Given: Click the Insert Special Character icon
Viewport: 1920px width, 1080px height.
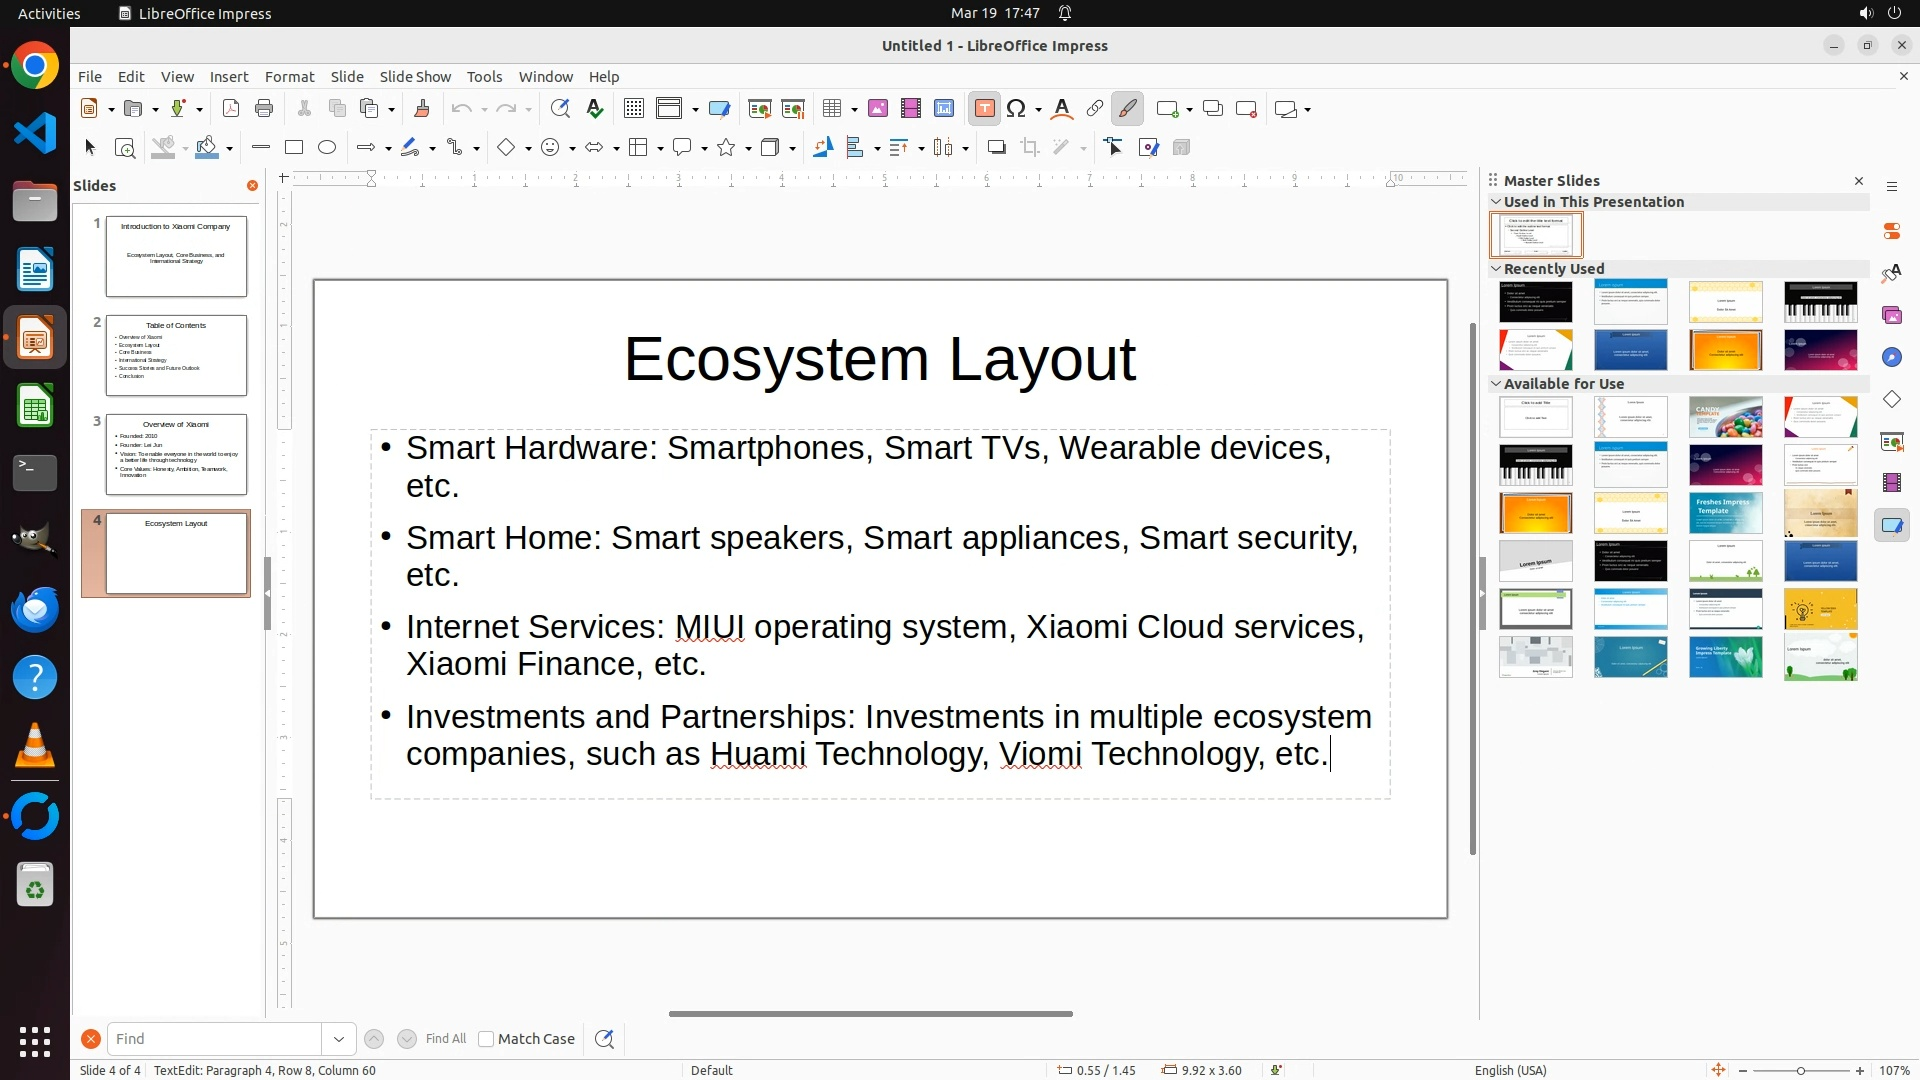Looking at the screenshot, I should click(1017, 109).
